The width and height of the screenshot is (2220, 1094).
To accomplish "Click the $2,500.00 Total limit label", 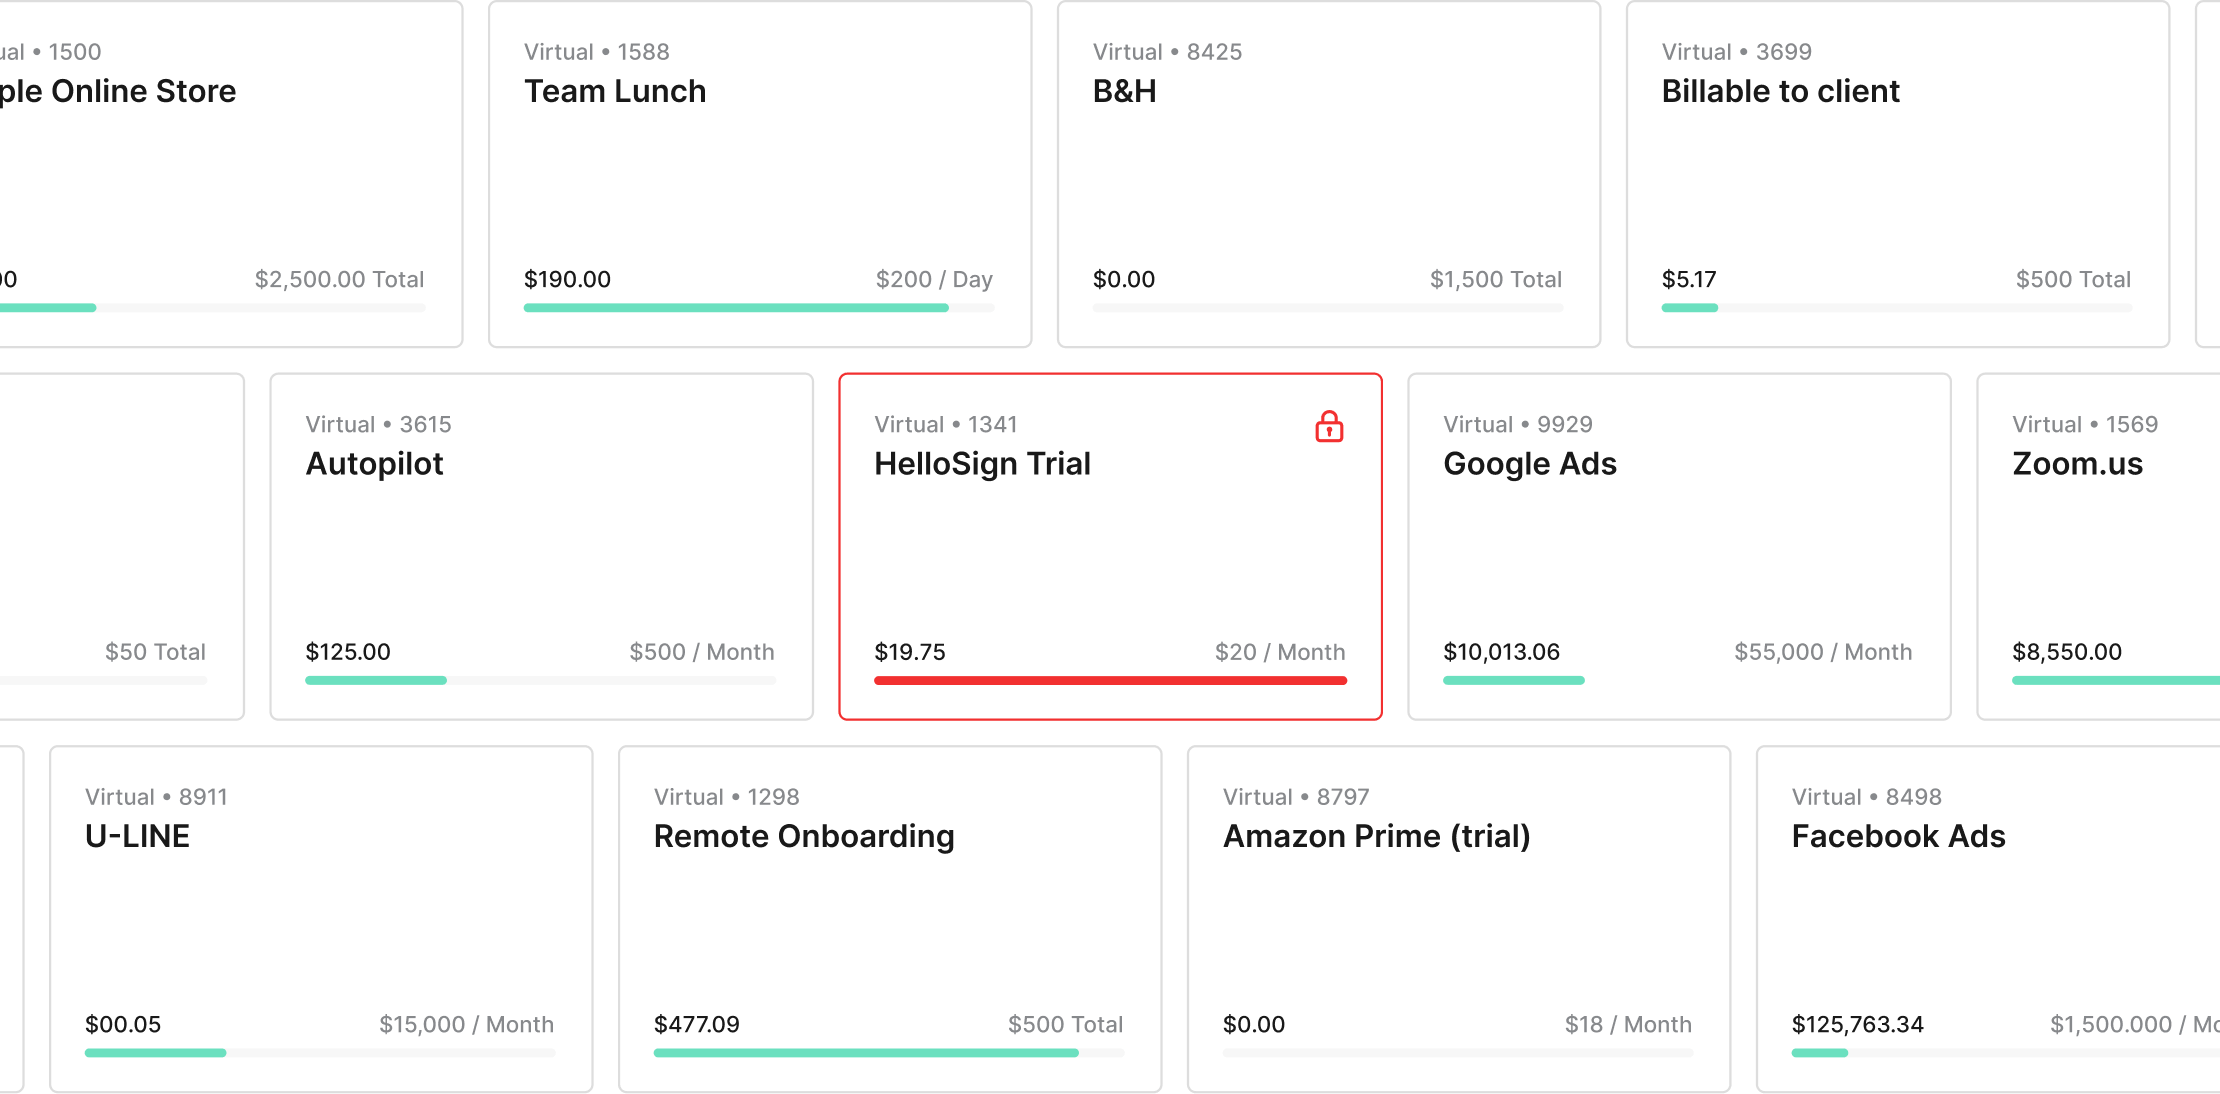I will pos(339,280).
